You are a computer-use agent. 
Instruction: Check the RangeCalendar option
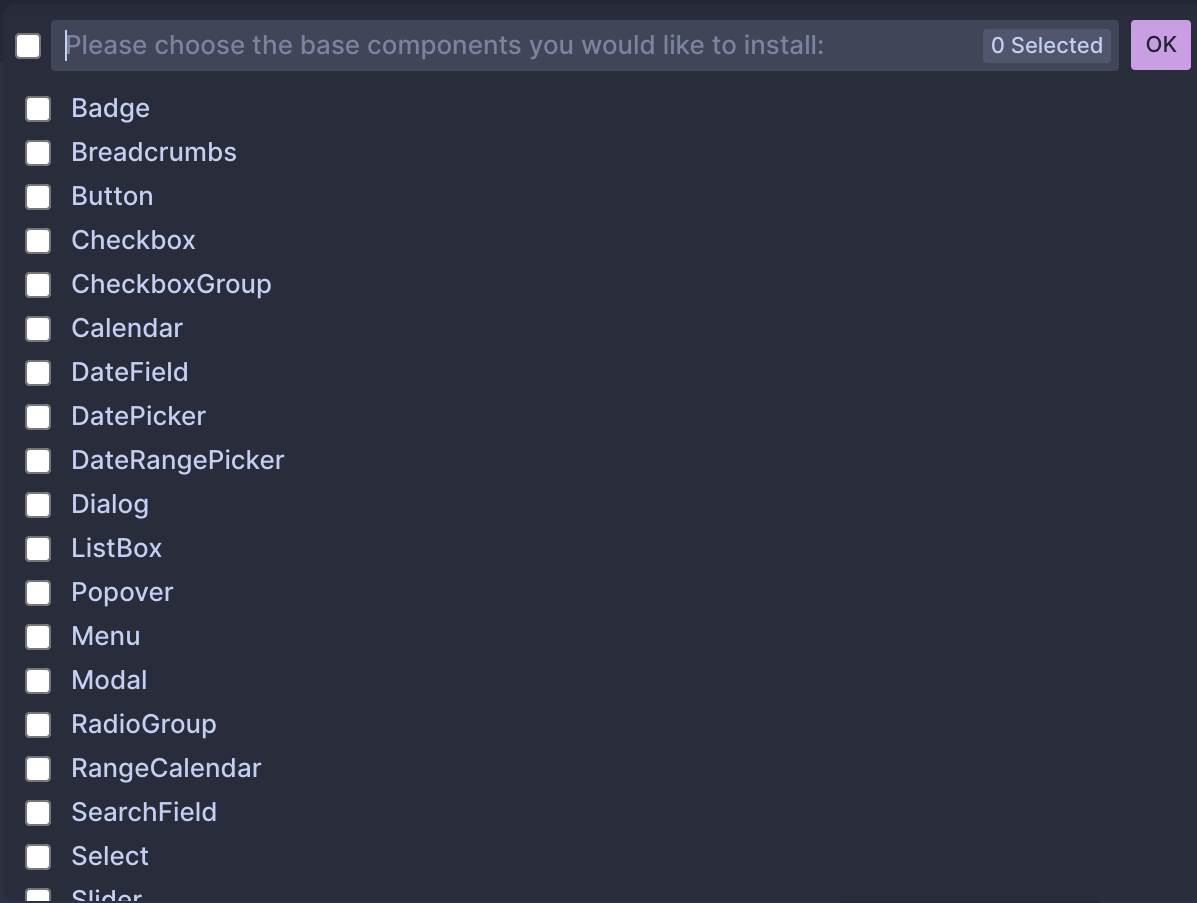pos(38,769)
